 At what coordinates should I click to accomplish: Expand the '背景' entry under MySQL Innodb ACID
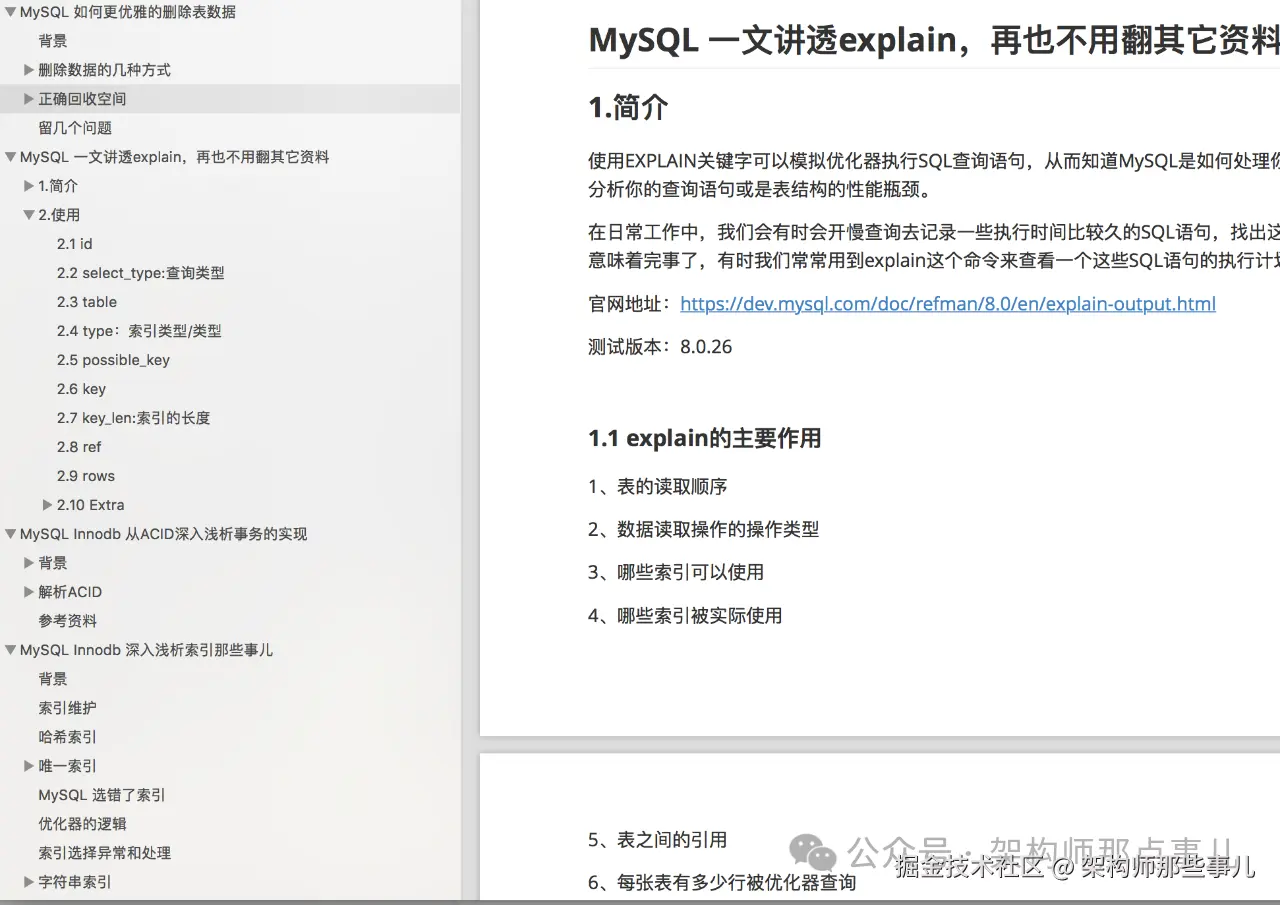click(29, 563)
